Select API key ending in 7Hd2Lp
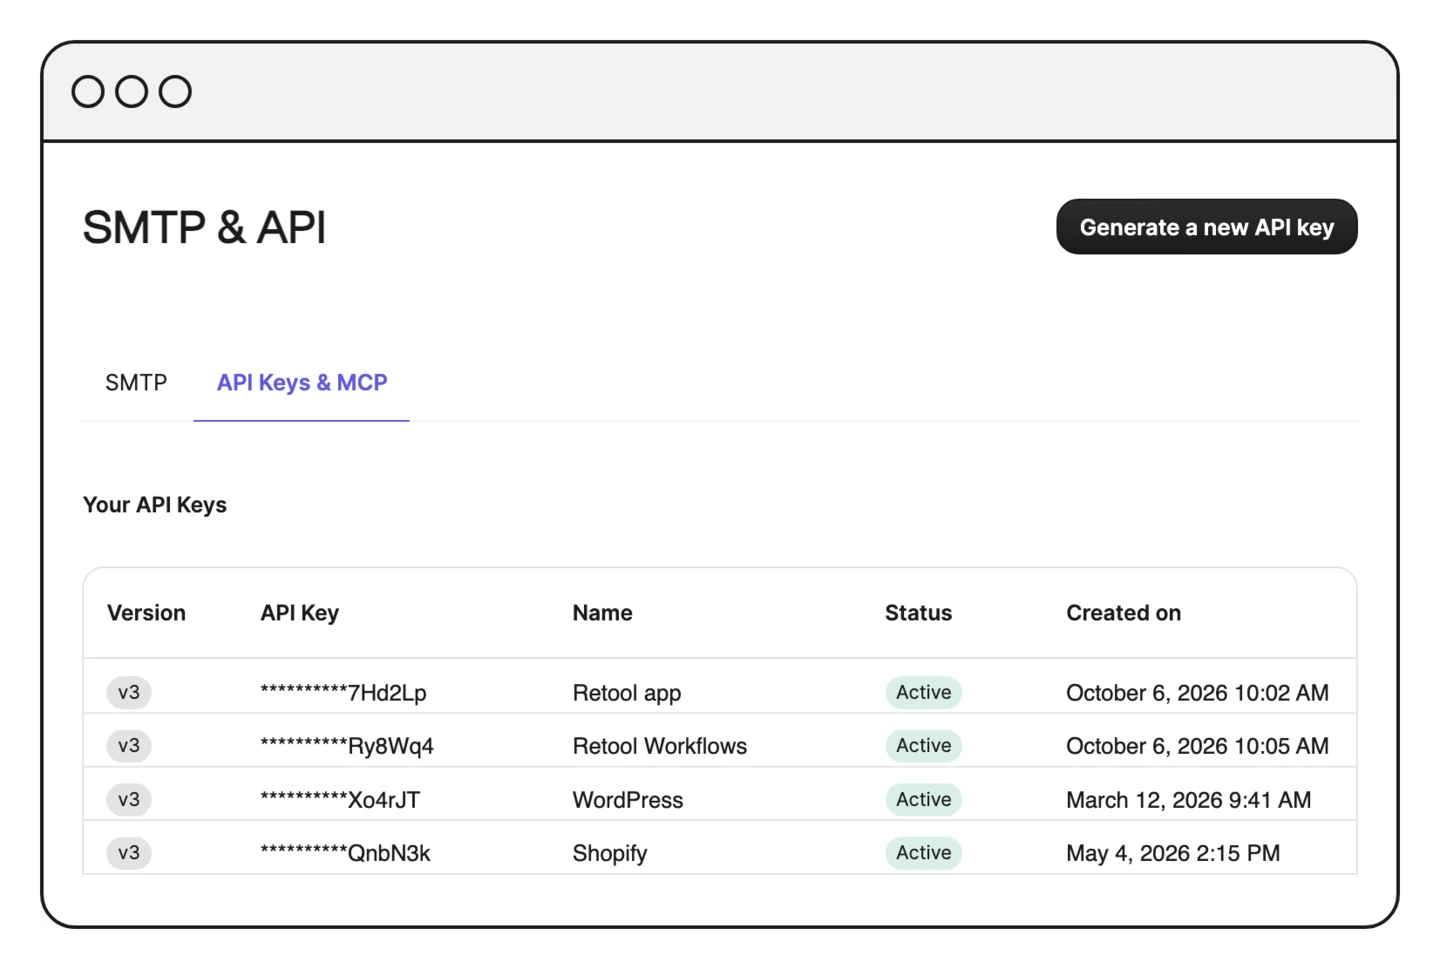Image resolution: width=1440 pixels, height=969 pixels. point(343,692)
